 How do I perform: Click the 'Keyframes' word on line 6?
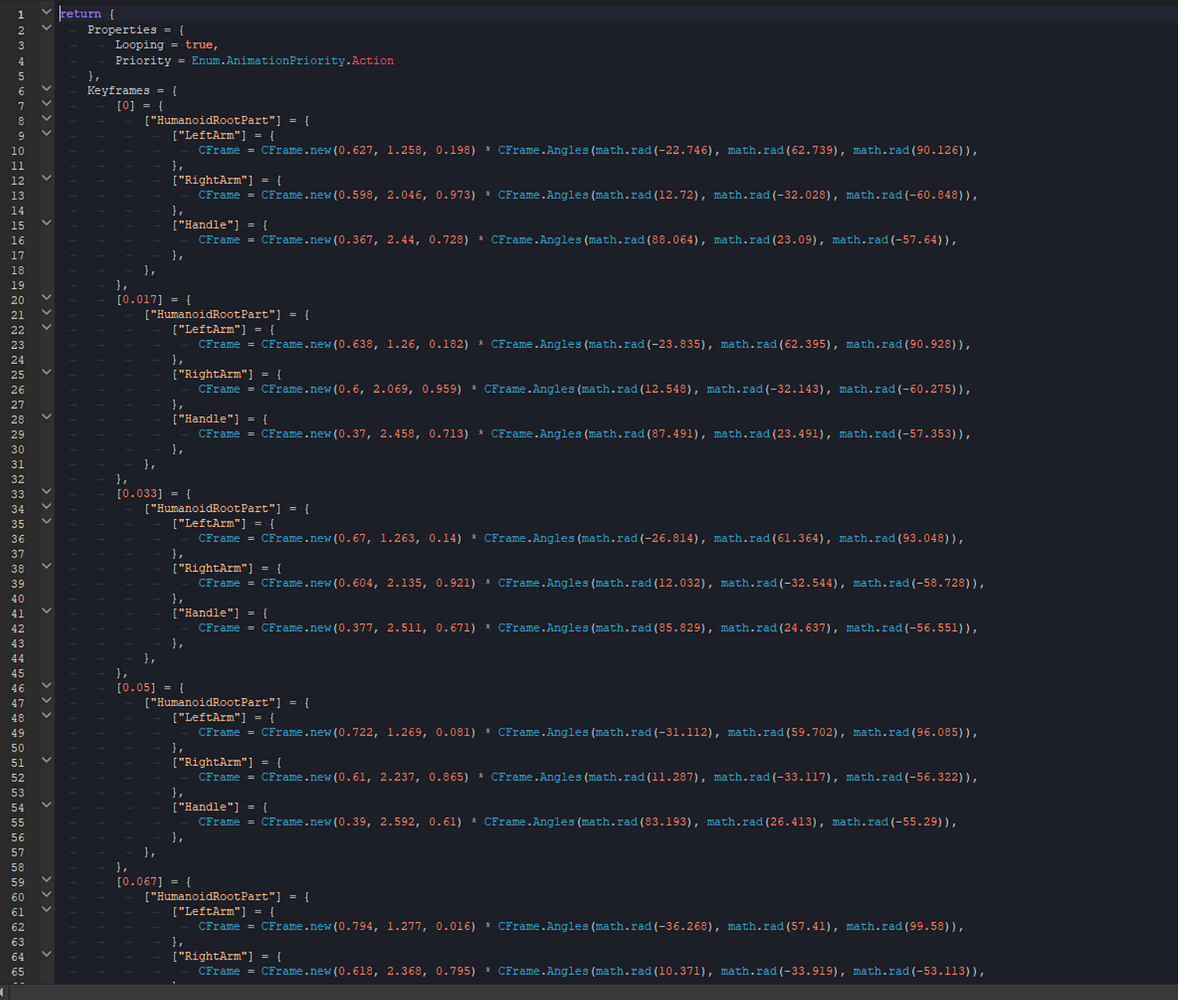[x=119, y=91]
